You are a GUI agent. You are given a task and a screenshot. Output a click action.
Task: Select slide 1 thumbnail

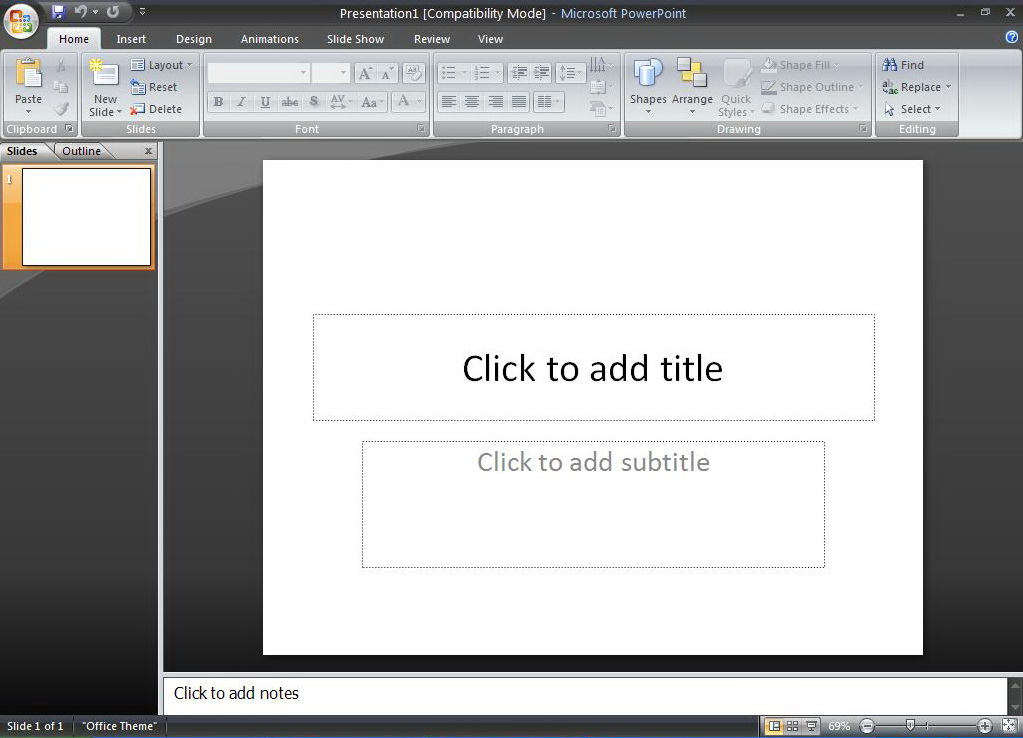pyautogui.click(x=86, y=217)
